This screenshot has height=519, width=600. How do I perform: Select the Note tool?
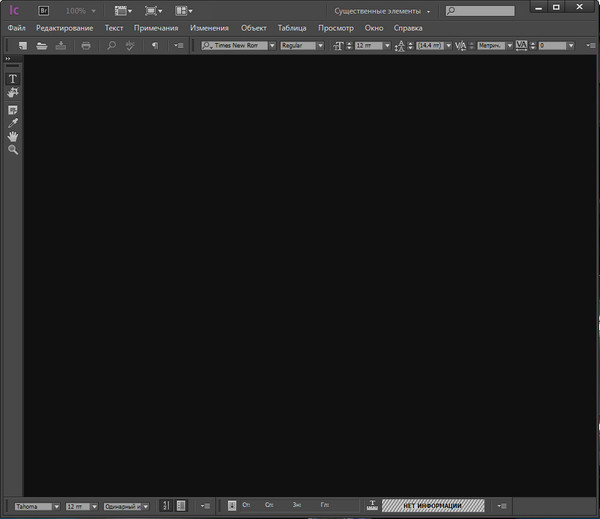coord(13,109)
